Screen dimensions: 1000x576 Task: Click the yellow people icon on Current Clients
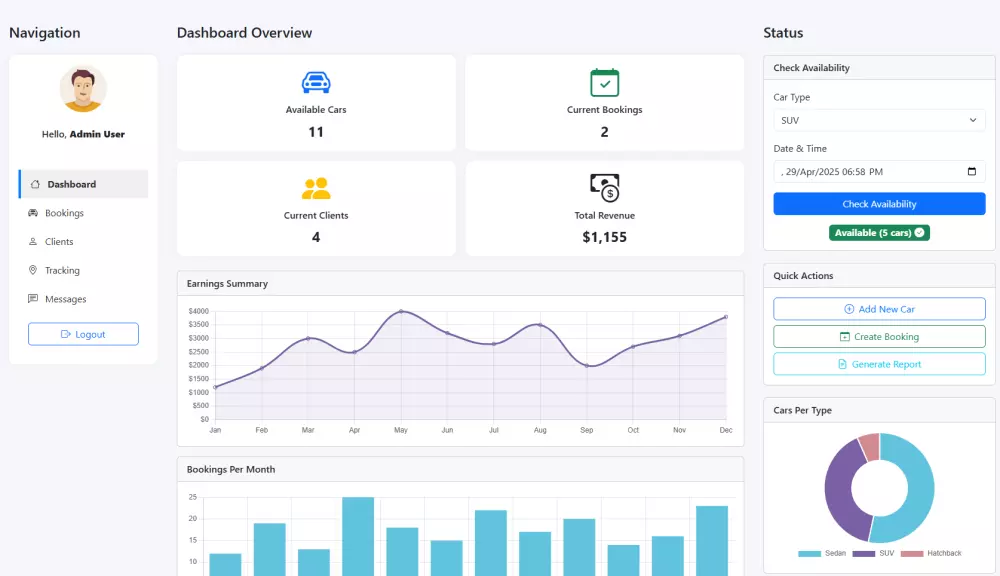(316, 188)
